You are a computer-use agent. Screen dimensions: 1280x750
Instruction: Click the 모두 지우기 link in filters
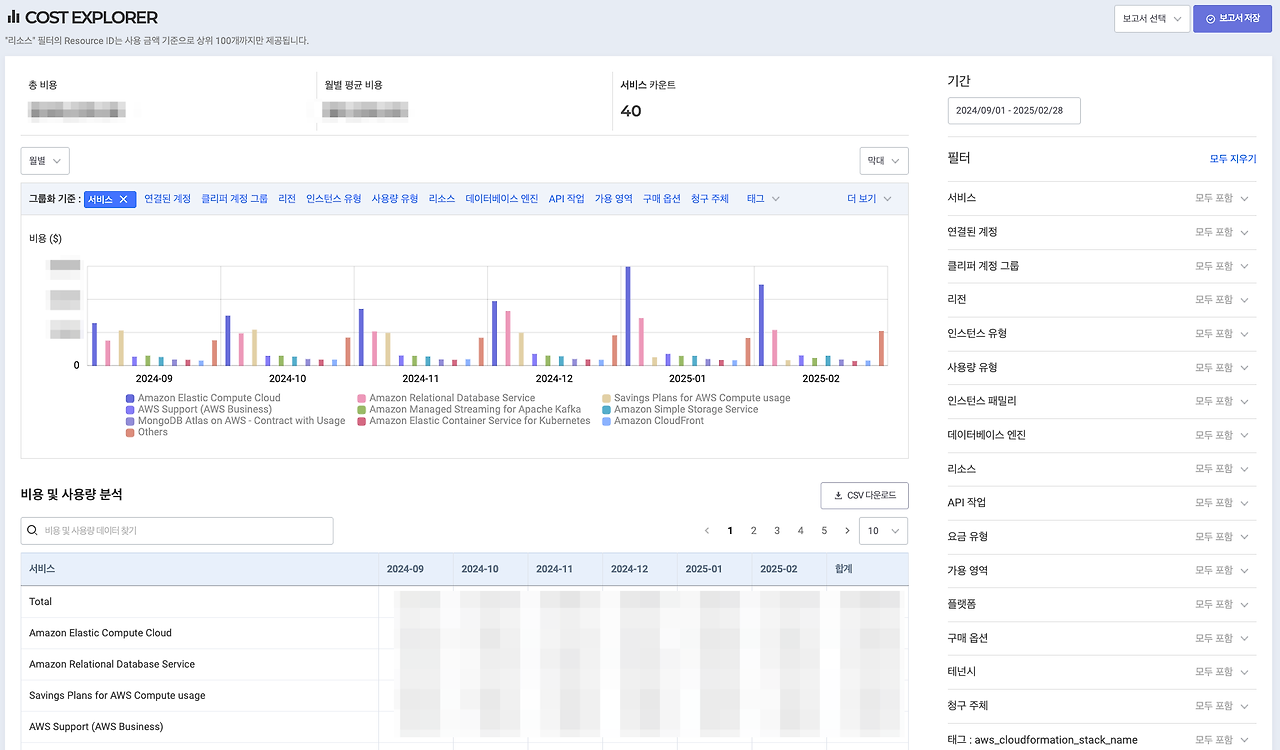click(1233, 159)
